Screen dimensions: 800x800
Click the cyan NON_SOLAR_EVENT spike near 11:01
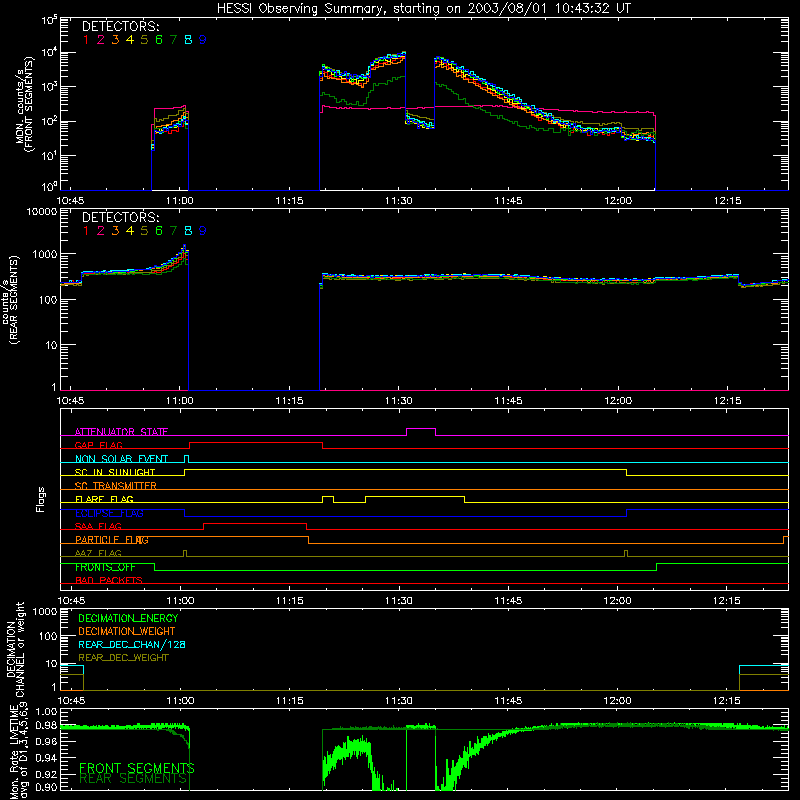coord(186,458)
